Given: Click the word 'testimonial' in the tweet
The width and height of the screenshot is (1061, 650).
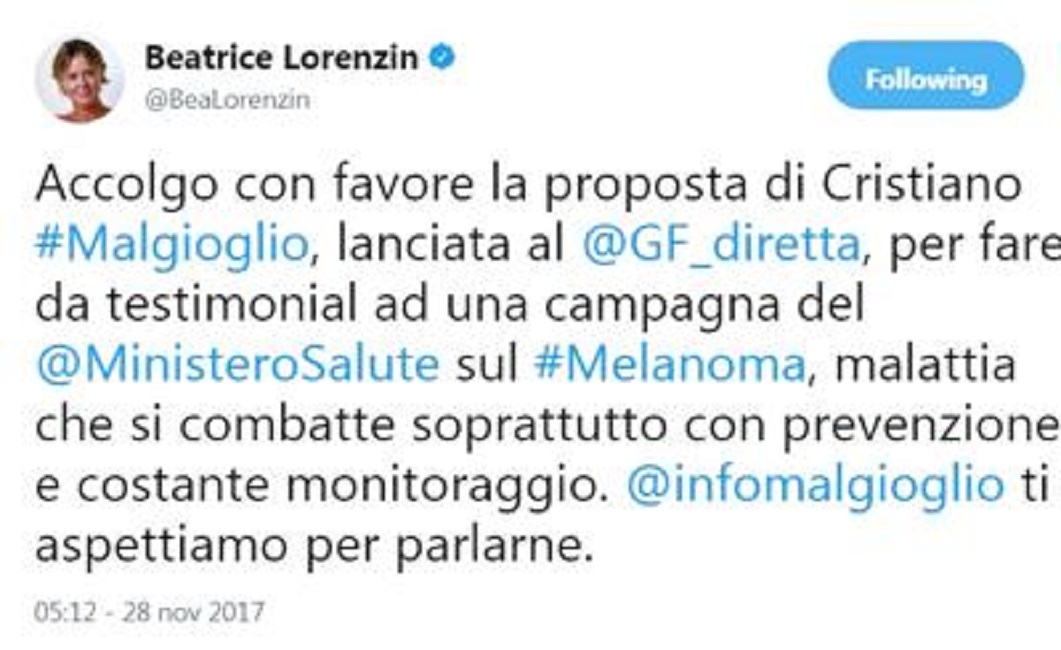Looking at the screenshot, I should tap(231, 304).
